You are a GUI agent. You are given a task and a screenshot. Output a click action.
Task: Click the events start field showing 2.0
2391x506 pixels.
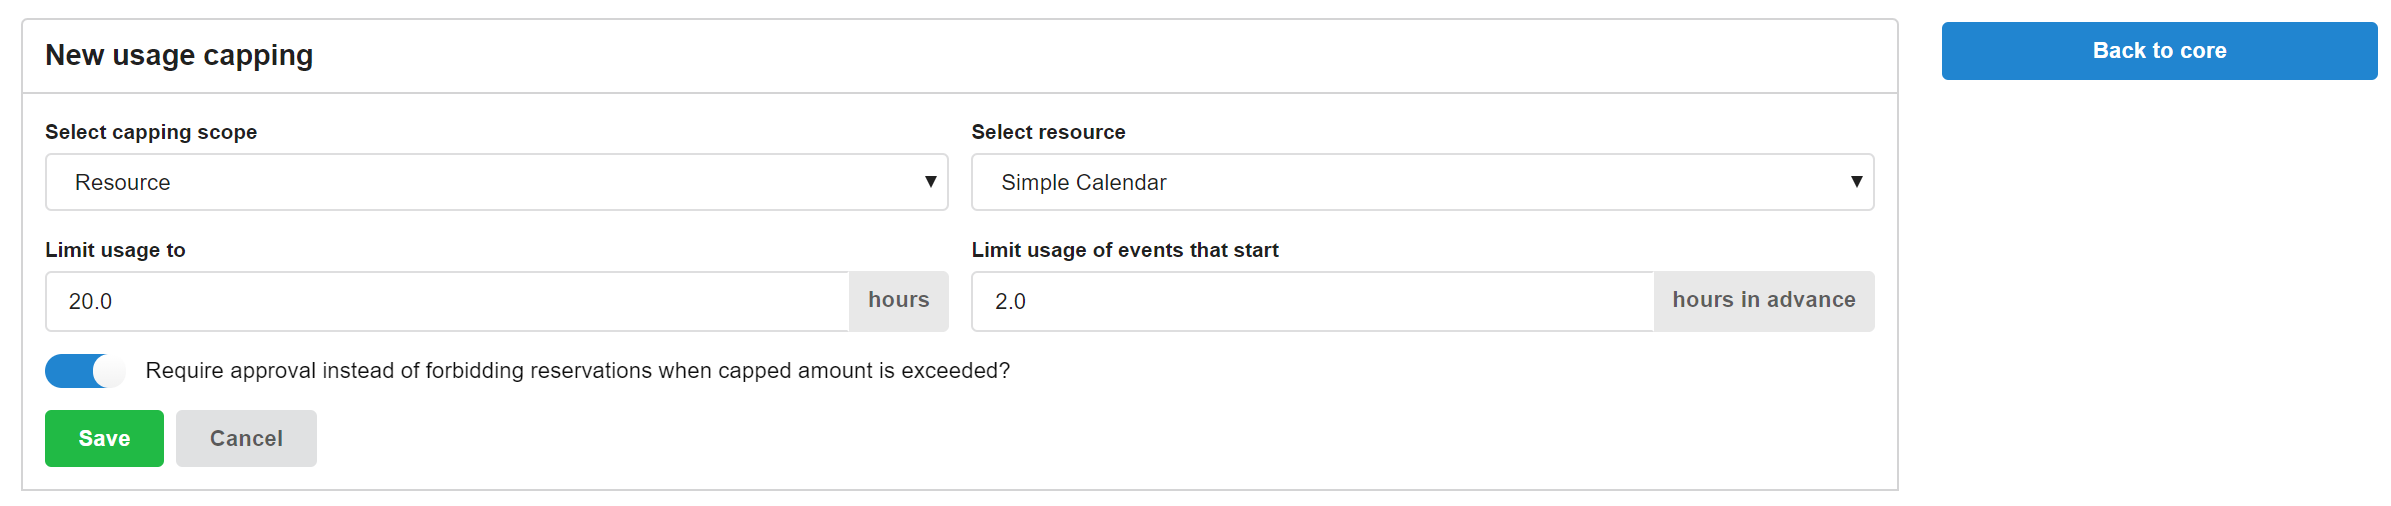pos(1312,301)
